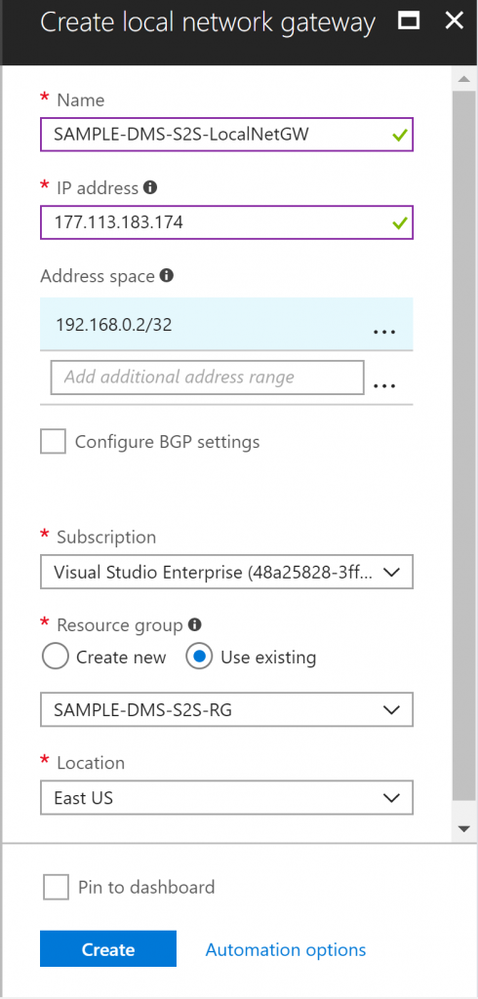Select the Create new radio button
The image size is (478, 999).
tap(55, 657)
